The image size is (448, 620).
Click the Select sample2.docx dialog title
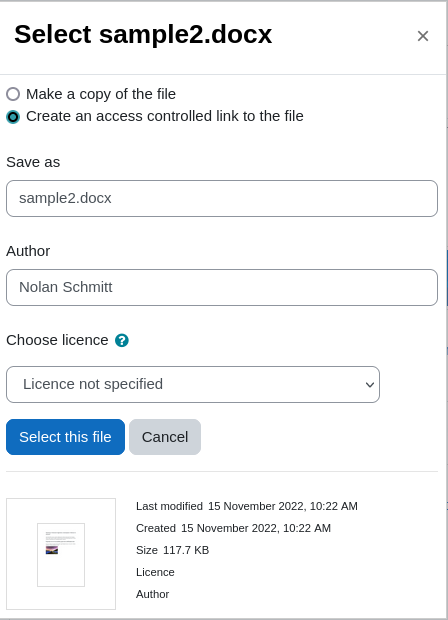point(143,34)
